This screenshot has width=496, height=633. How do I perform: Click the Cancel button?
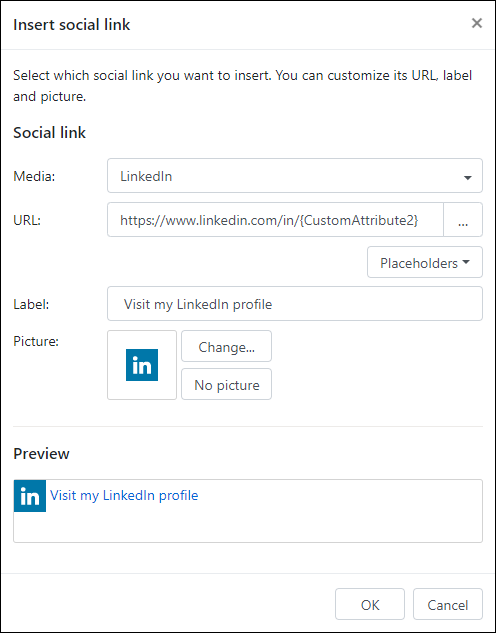pyautogui.click(x=448, y=604)
